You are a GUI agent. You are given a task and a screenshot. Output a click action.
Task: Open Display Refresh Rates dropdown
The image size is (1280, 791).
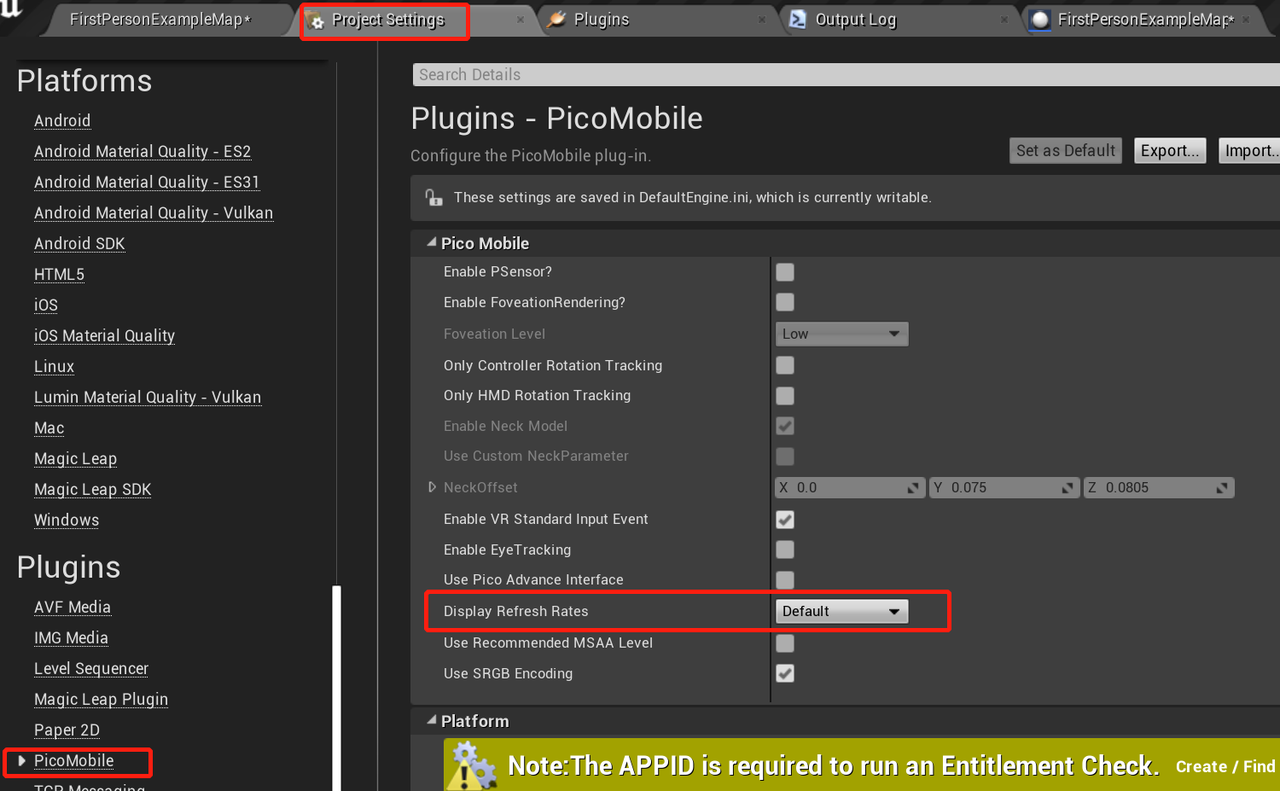pyautogui.click(x=842, y=611)
